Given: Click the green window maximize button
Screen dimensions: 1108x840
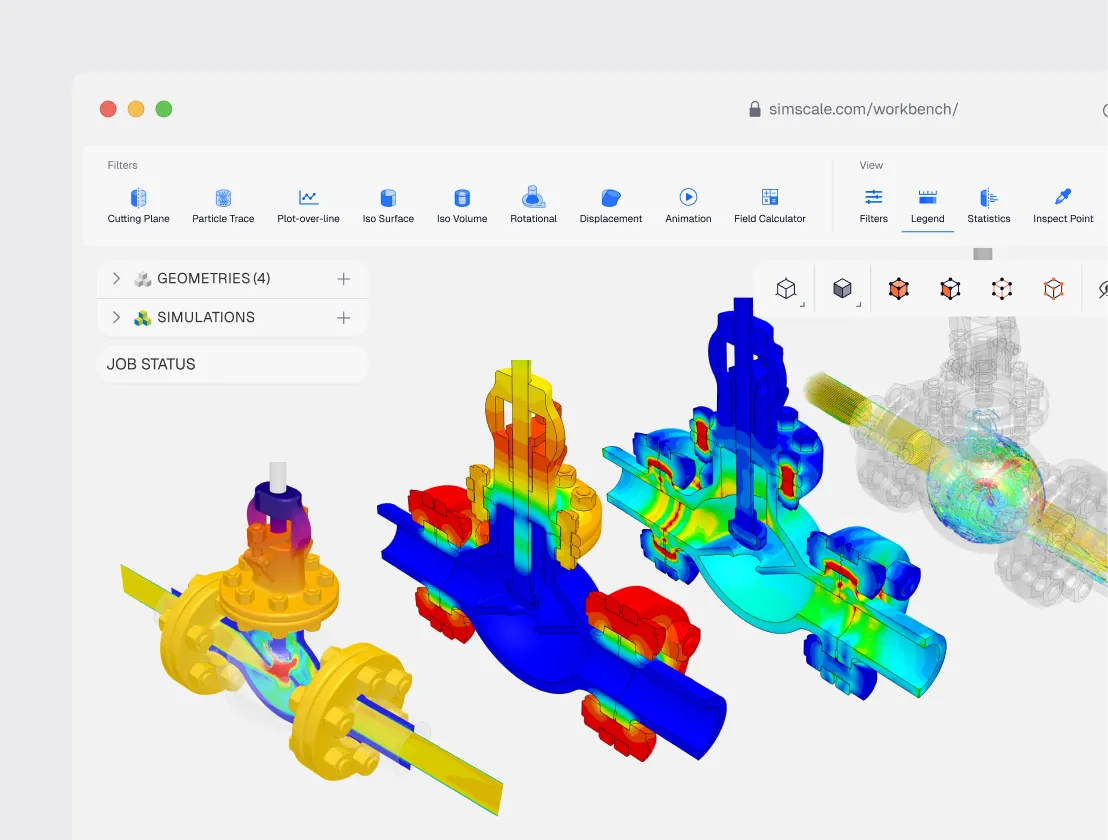Looking at the screenshot, I should click(x=164, y=109).
